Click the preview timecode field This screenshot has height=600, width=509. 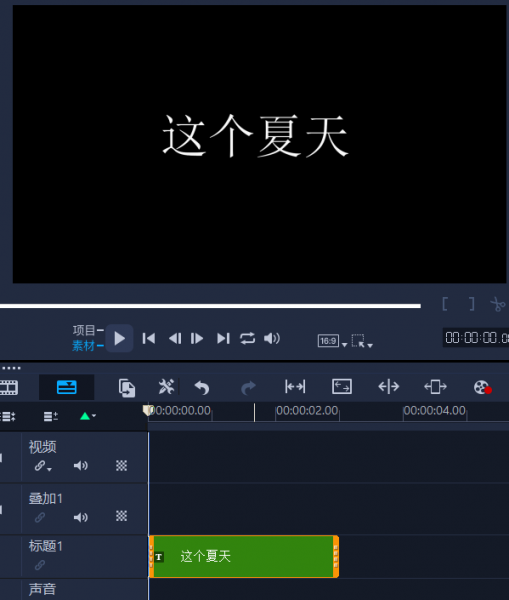476,338
